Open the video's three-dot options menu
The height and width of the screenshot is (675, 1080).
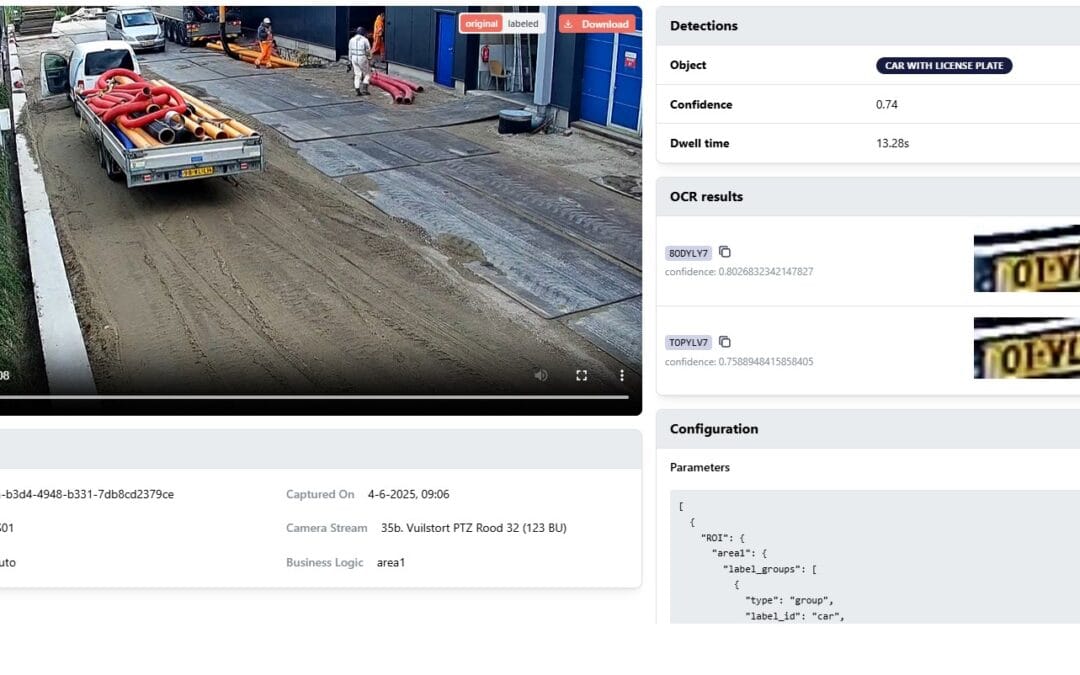(621, 375)
